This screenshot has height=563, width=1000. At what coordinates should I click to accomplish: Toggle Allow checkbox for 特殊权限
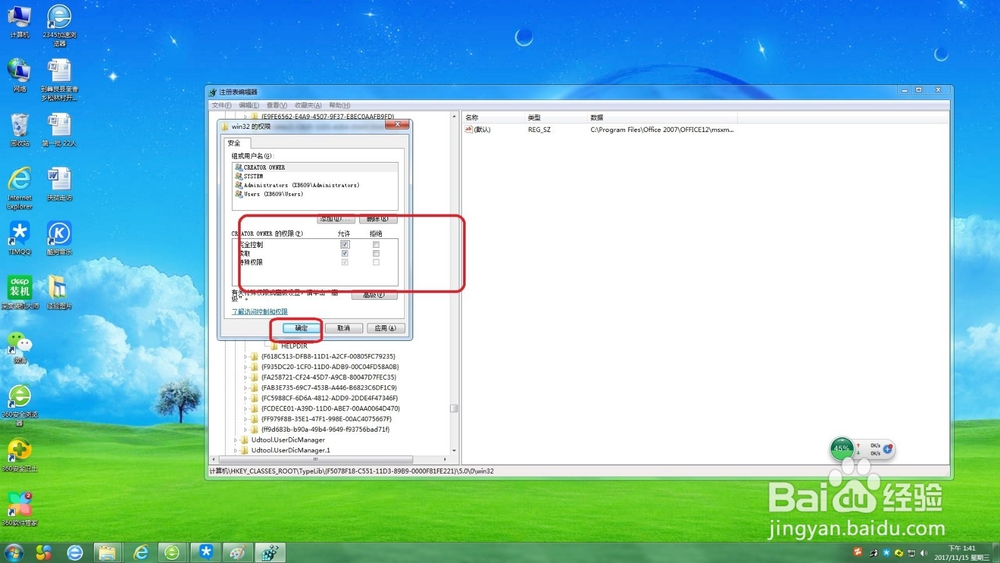click(344, 262)
